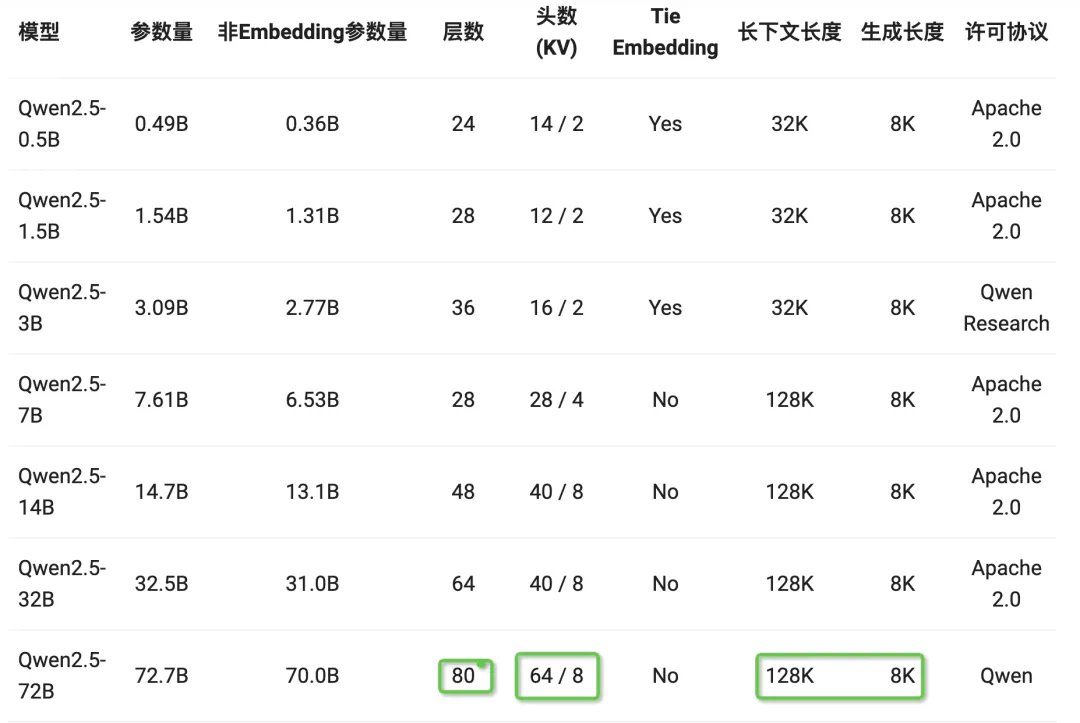Screen dimensions: 1080x723
Task: Click the Qwen2.5-1.5B model cell
Action: pyautogui.click(x=62, y=216)
